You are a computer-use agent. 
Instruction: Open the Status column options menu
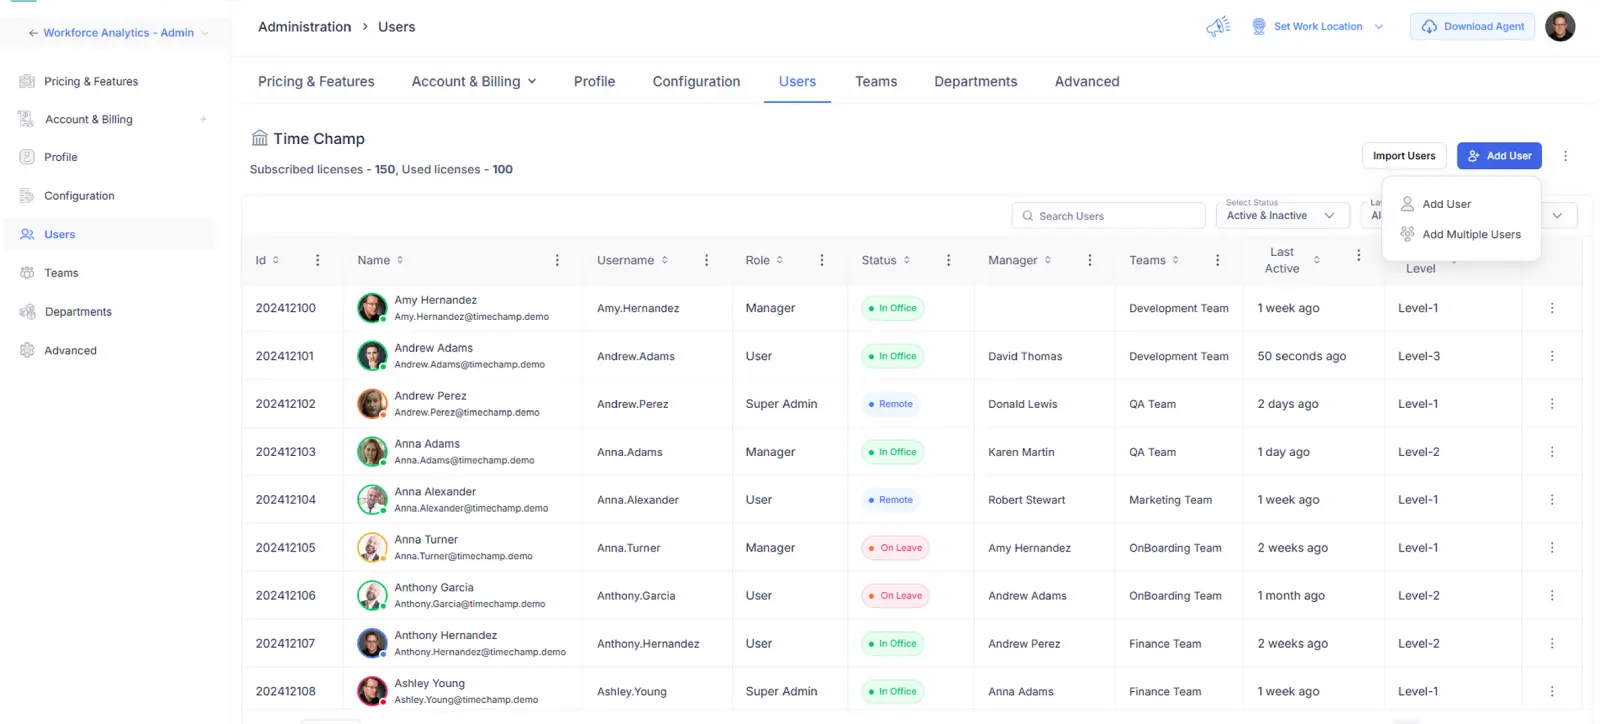pos(948,260)
